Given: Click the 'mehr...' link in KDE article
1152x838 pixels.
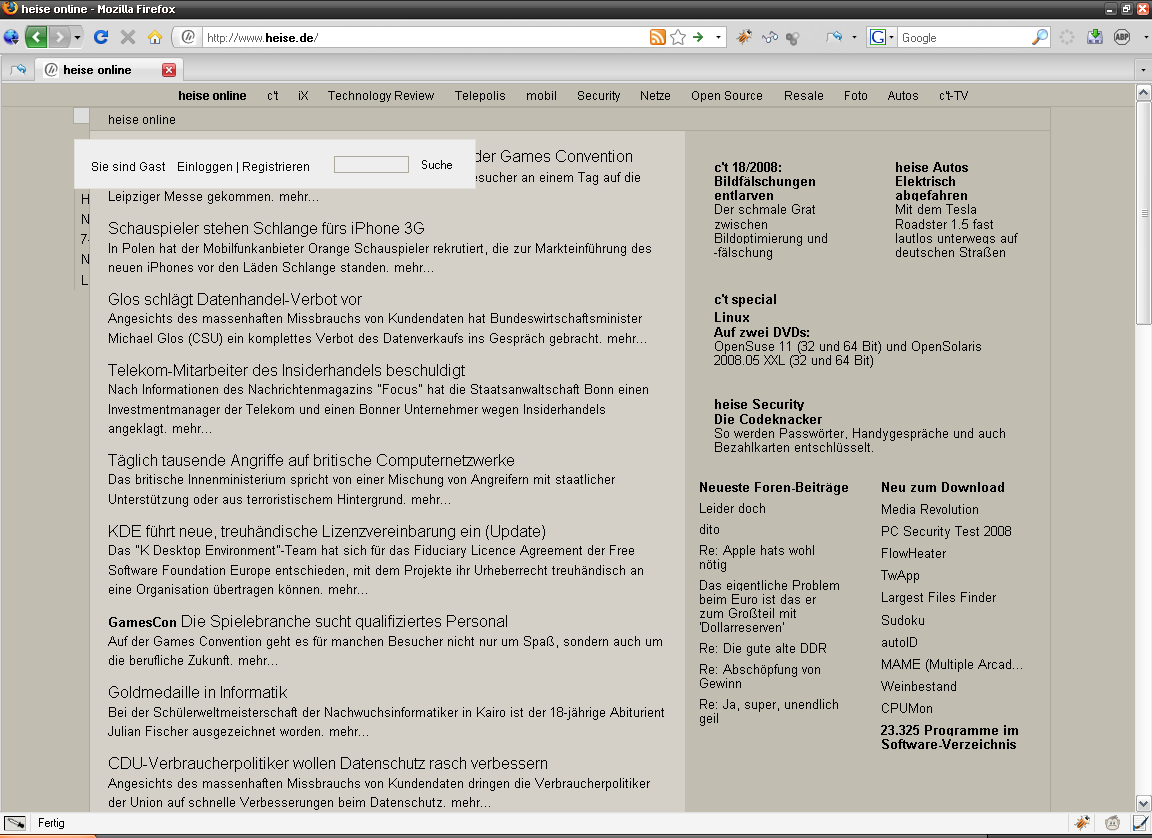Looking at the screenshot, I should (348, 590).
